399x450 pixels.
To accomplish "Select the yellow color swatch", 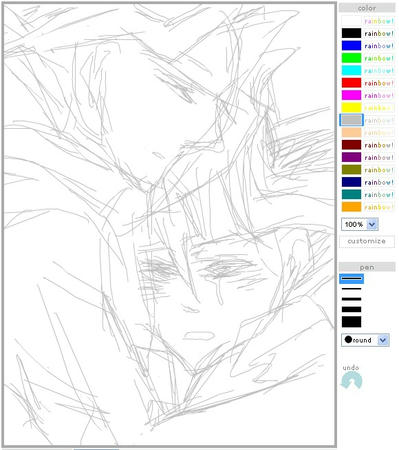I will 351,108.
